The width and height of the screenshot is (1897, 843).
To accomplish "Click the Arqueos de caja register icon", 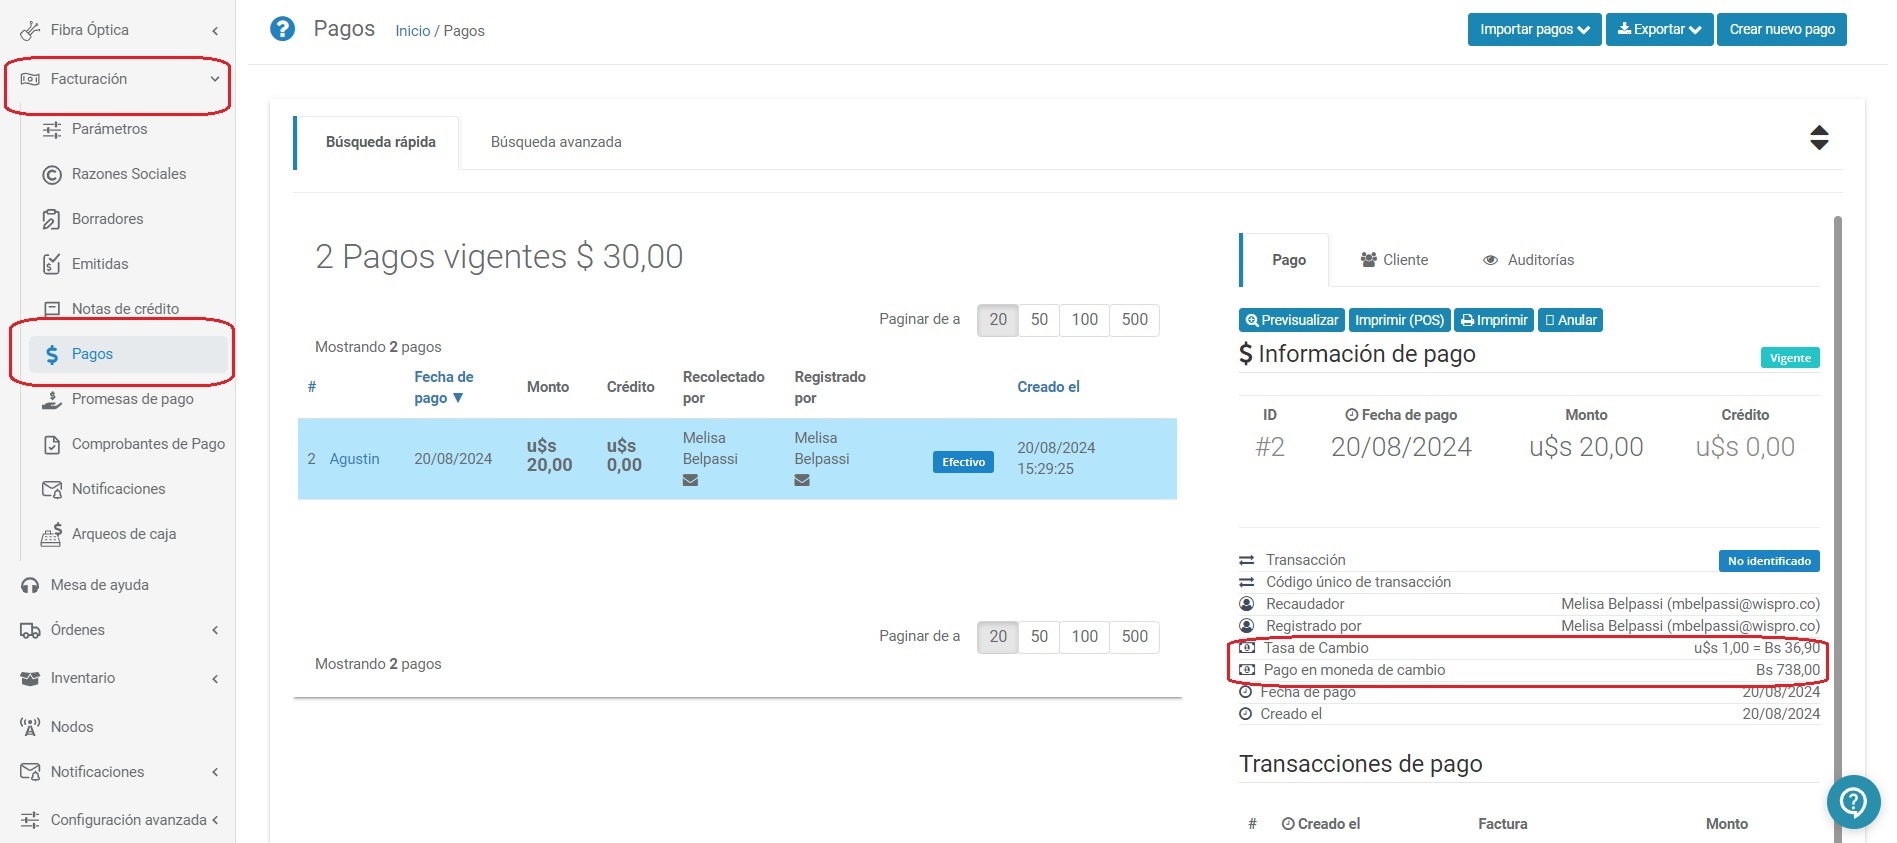I will tap(52, 534).
